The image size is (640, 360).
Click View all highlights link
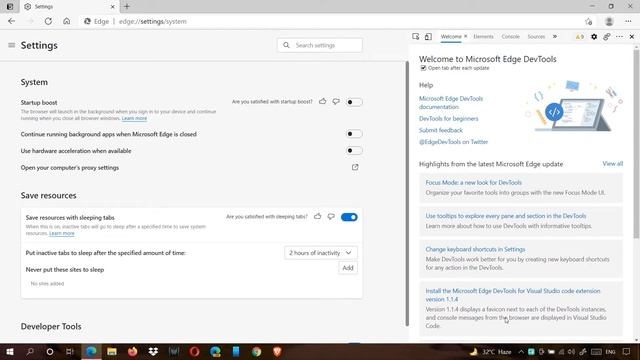(613, 164)
